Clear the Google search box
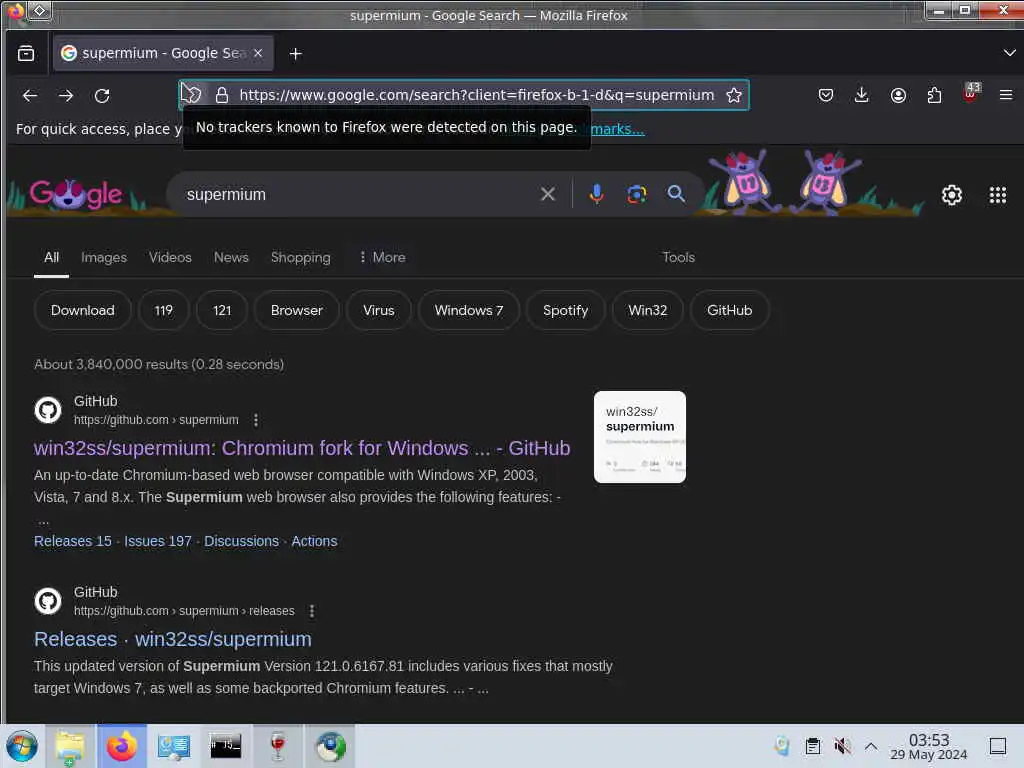This screenshot has width=1024, height=768. point(548,194)
